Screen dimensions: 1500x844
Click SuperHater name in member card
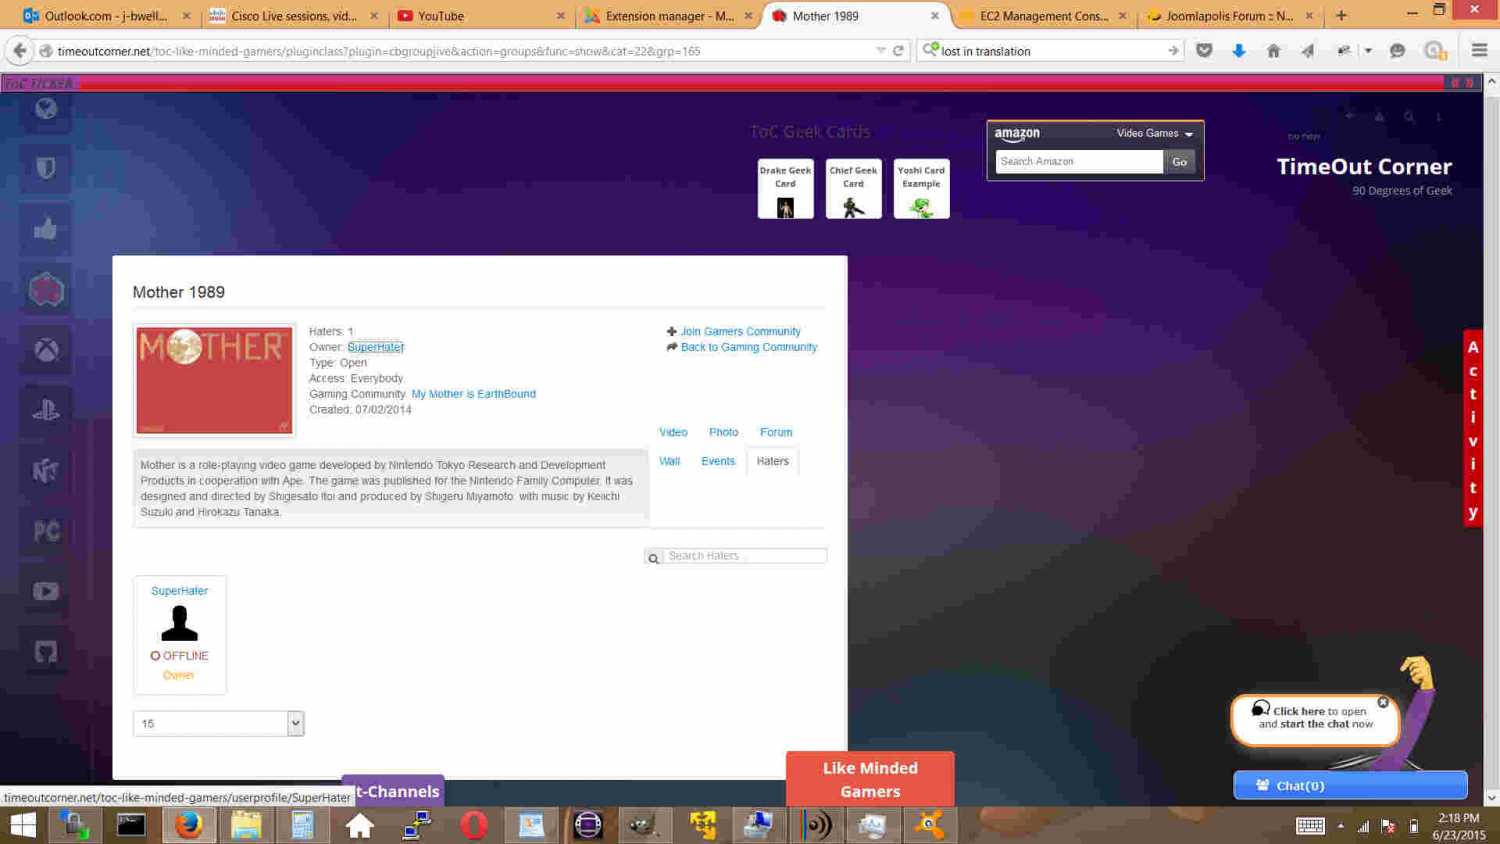pos(179,591)
